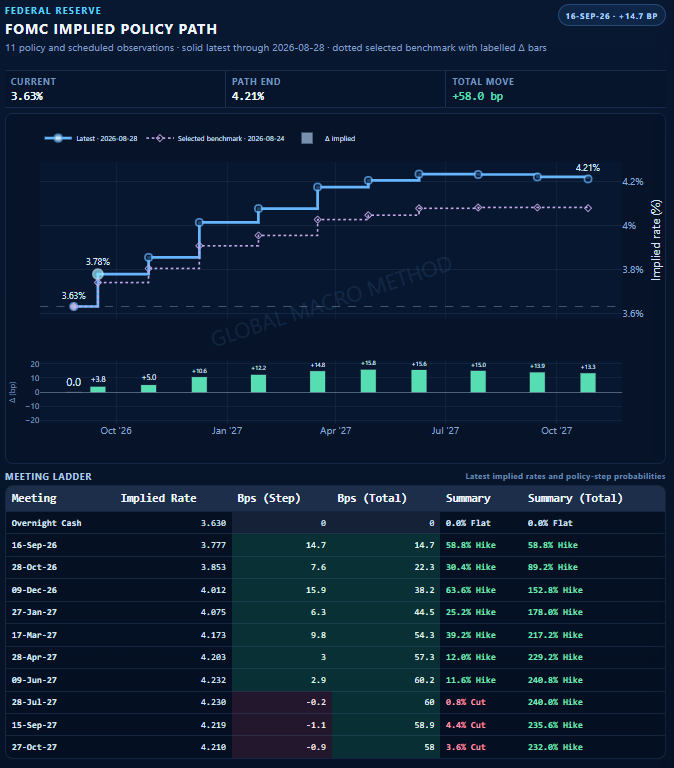
Task: Click the Bps (Total) column header
Action: (x=372, y=498)
